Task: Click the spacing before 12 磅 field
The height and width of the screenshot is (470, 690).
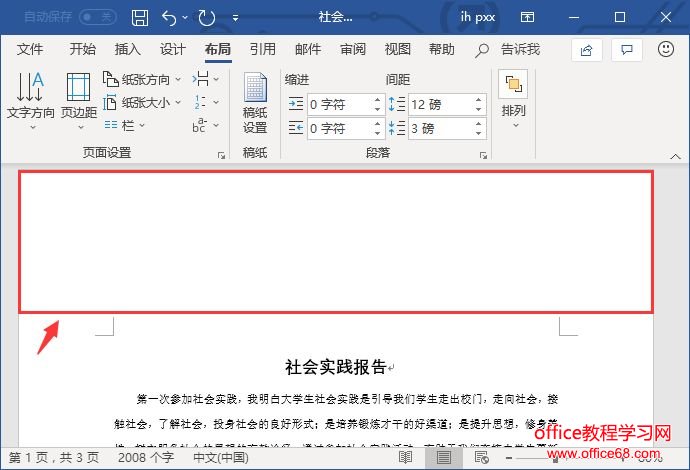Action: coord(441,104)
